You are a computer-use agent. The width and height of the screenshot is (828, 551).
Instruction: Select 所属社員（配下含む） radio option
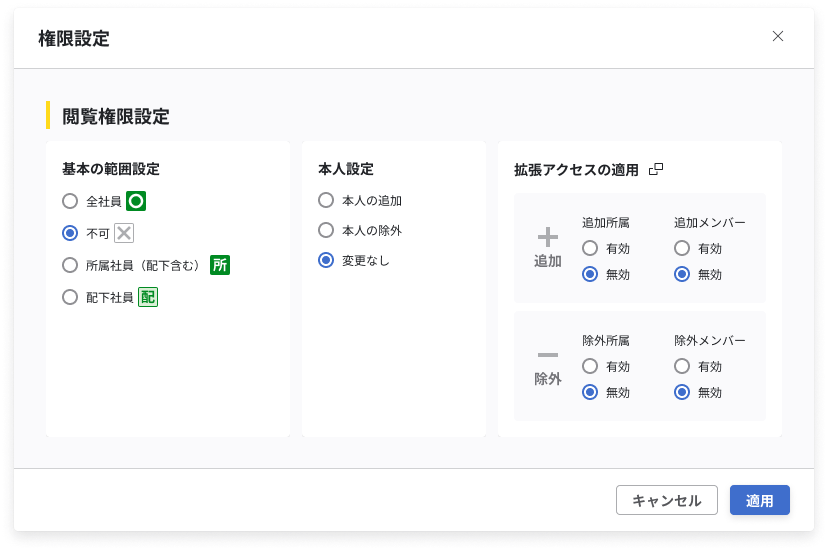pos(70,265)
